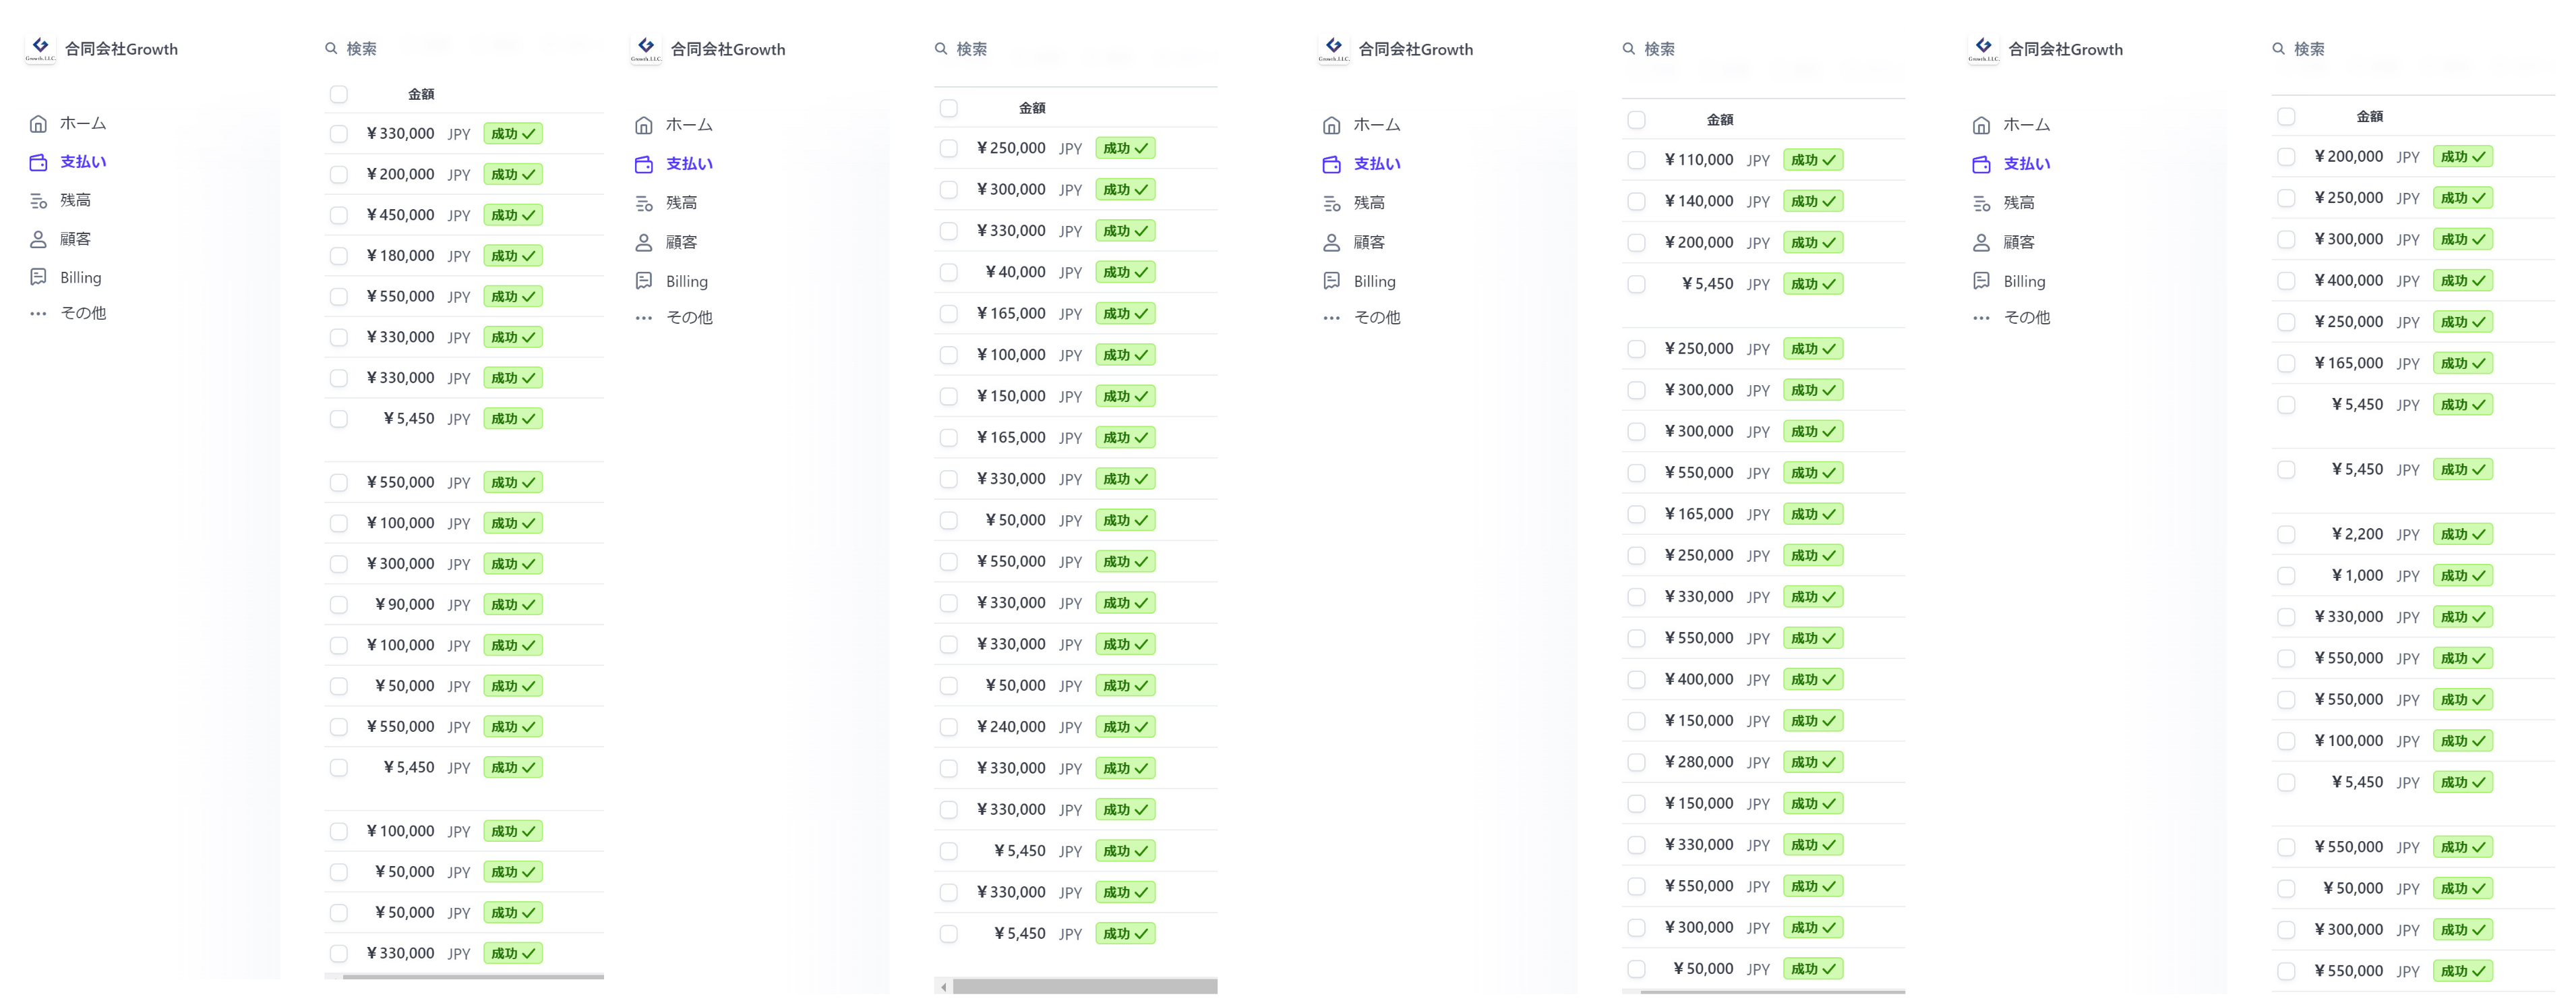Click その他 three-dots icon in rightmost sidebar

pyautogui.click(x=1981, y=318)
